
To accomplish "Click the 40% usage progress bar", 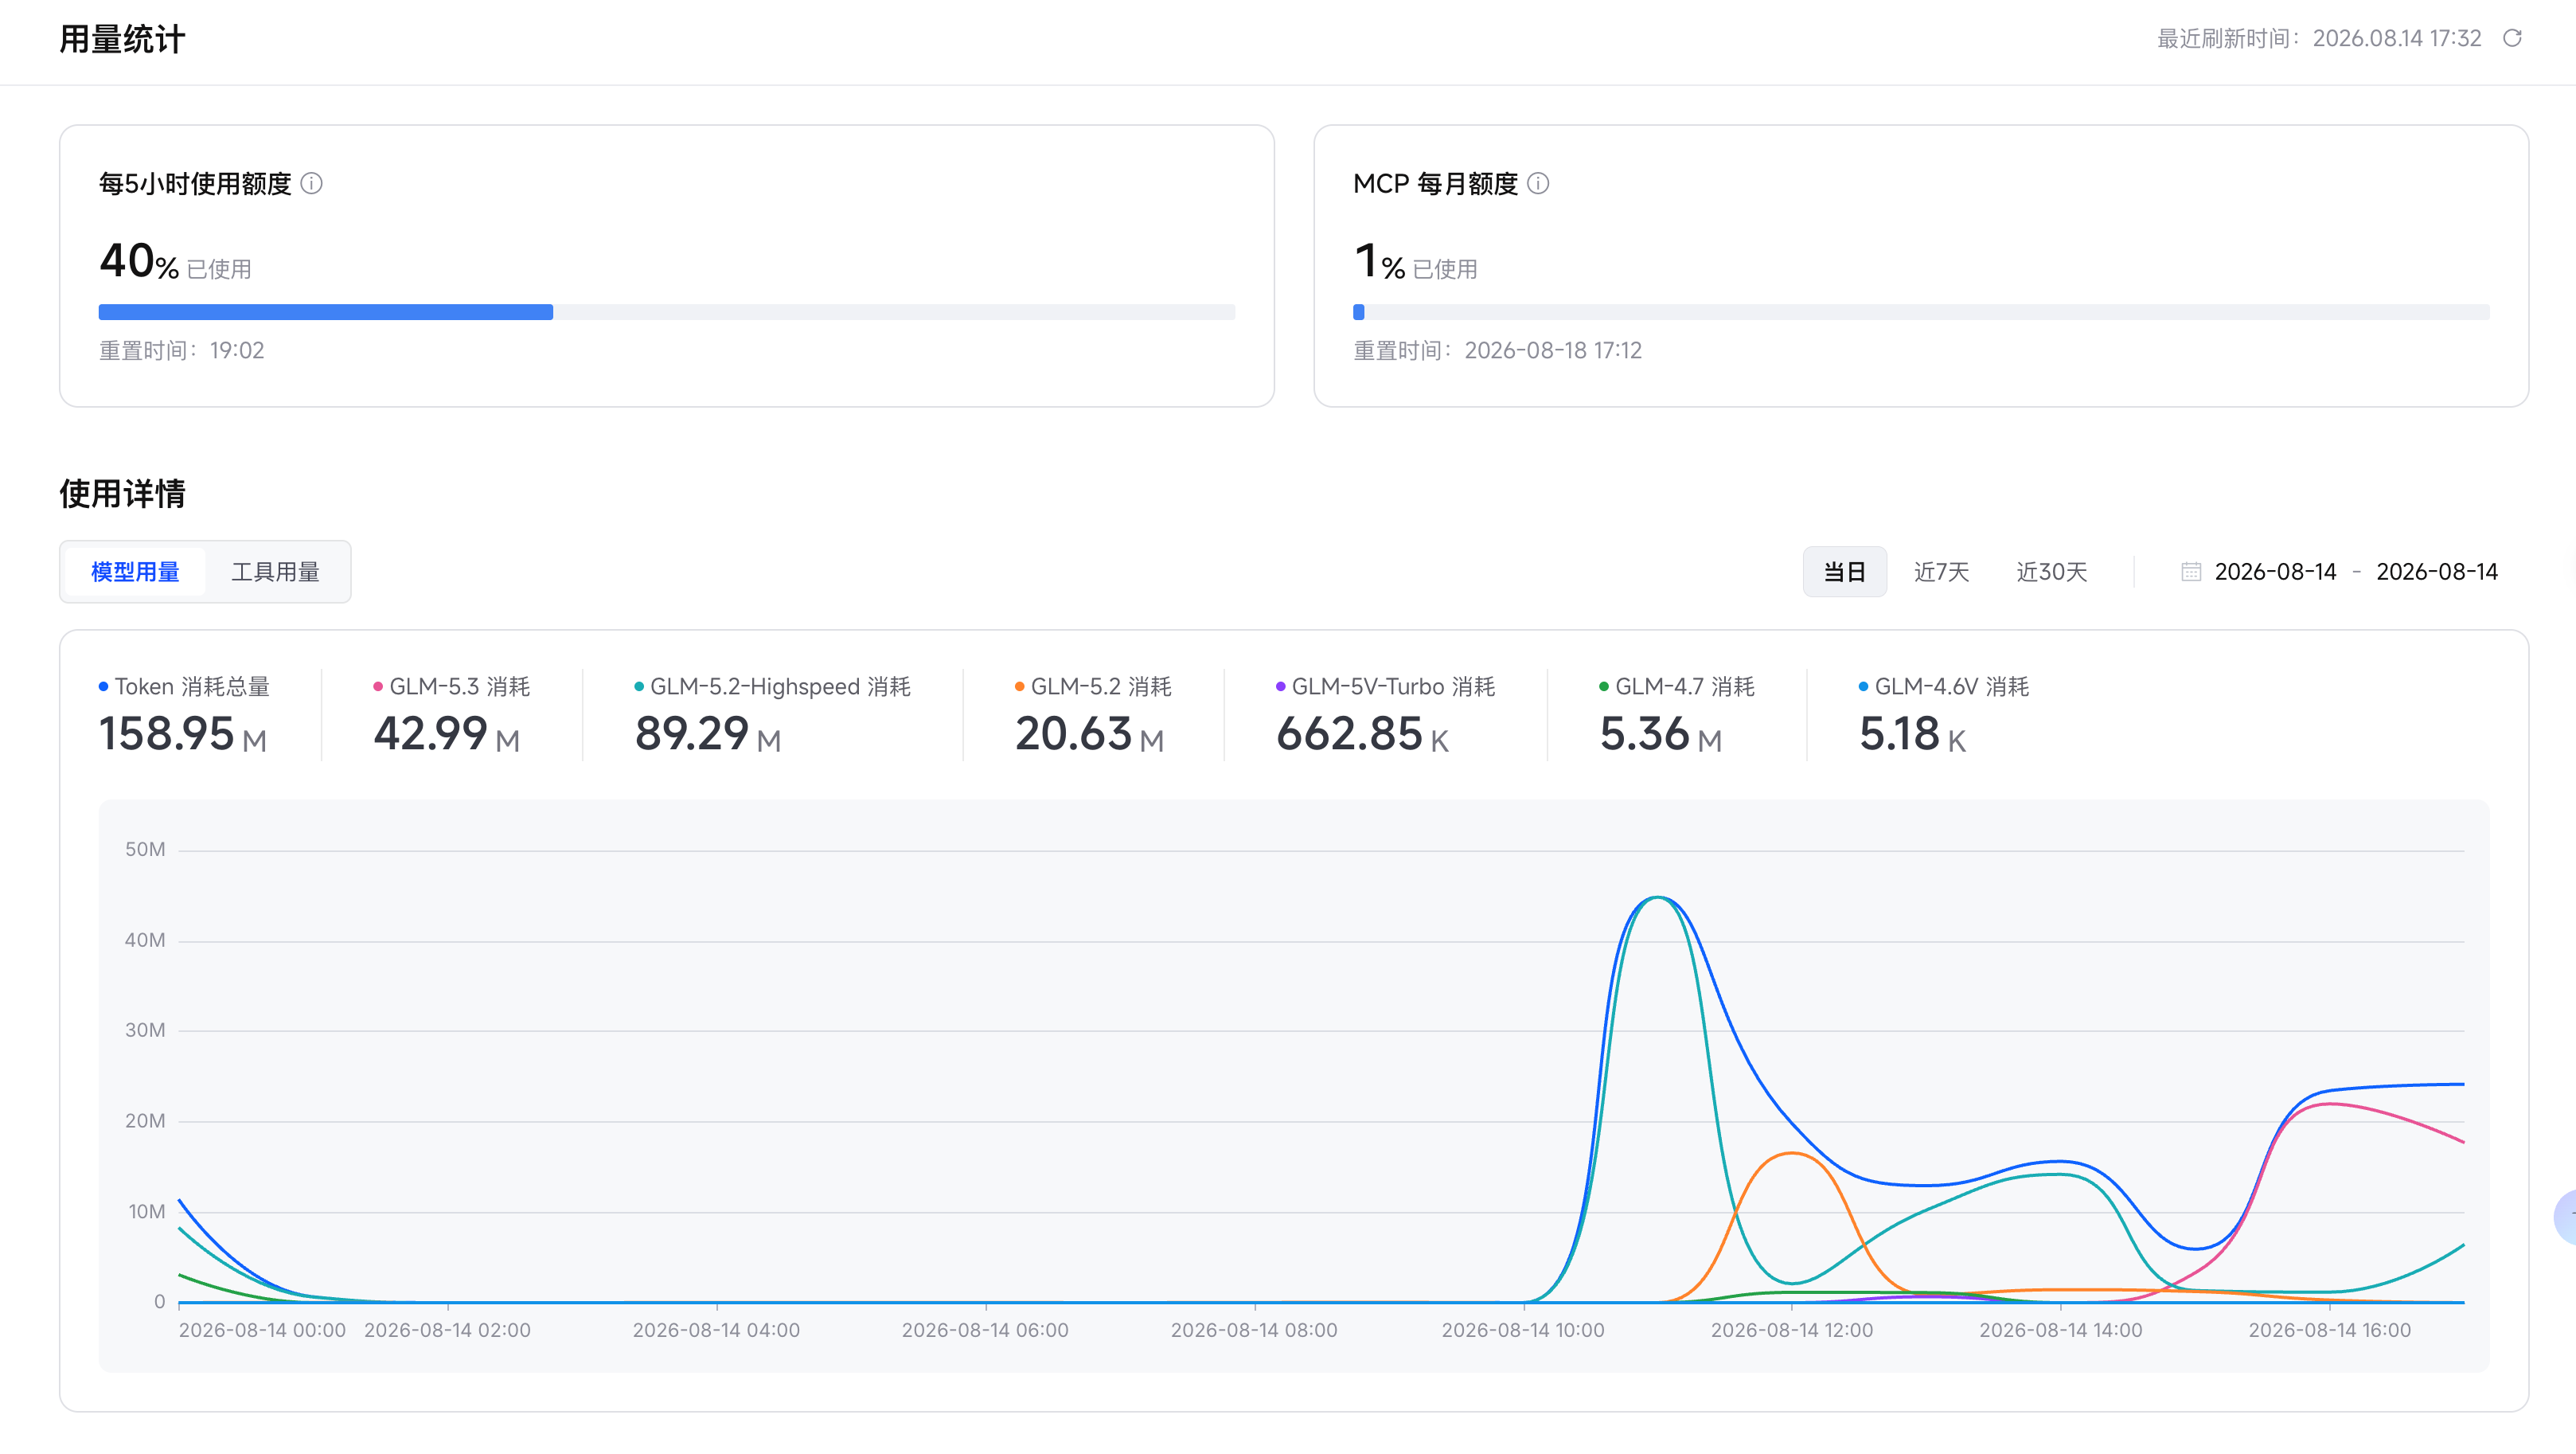I will 667,312.
